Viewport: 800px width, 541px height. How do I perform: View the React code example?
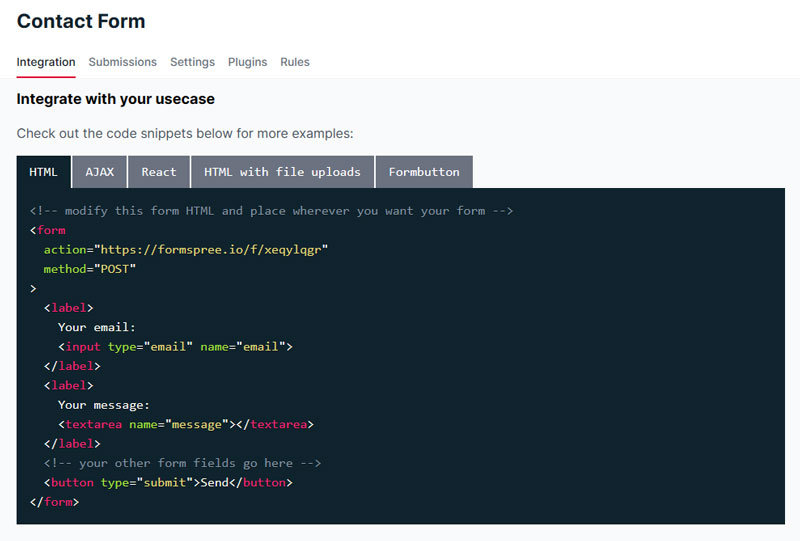tap(159, 172)
